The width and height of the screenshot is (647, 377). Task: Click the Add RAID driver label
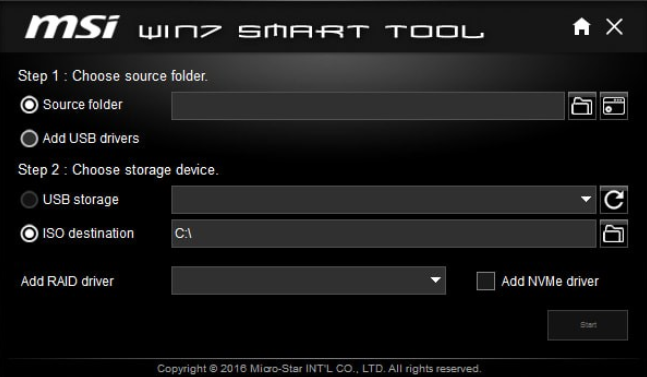coord(67,281)
